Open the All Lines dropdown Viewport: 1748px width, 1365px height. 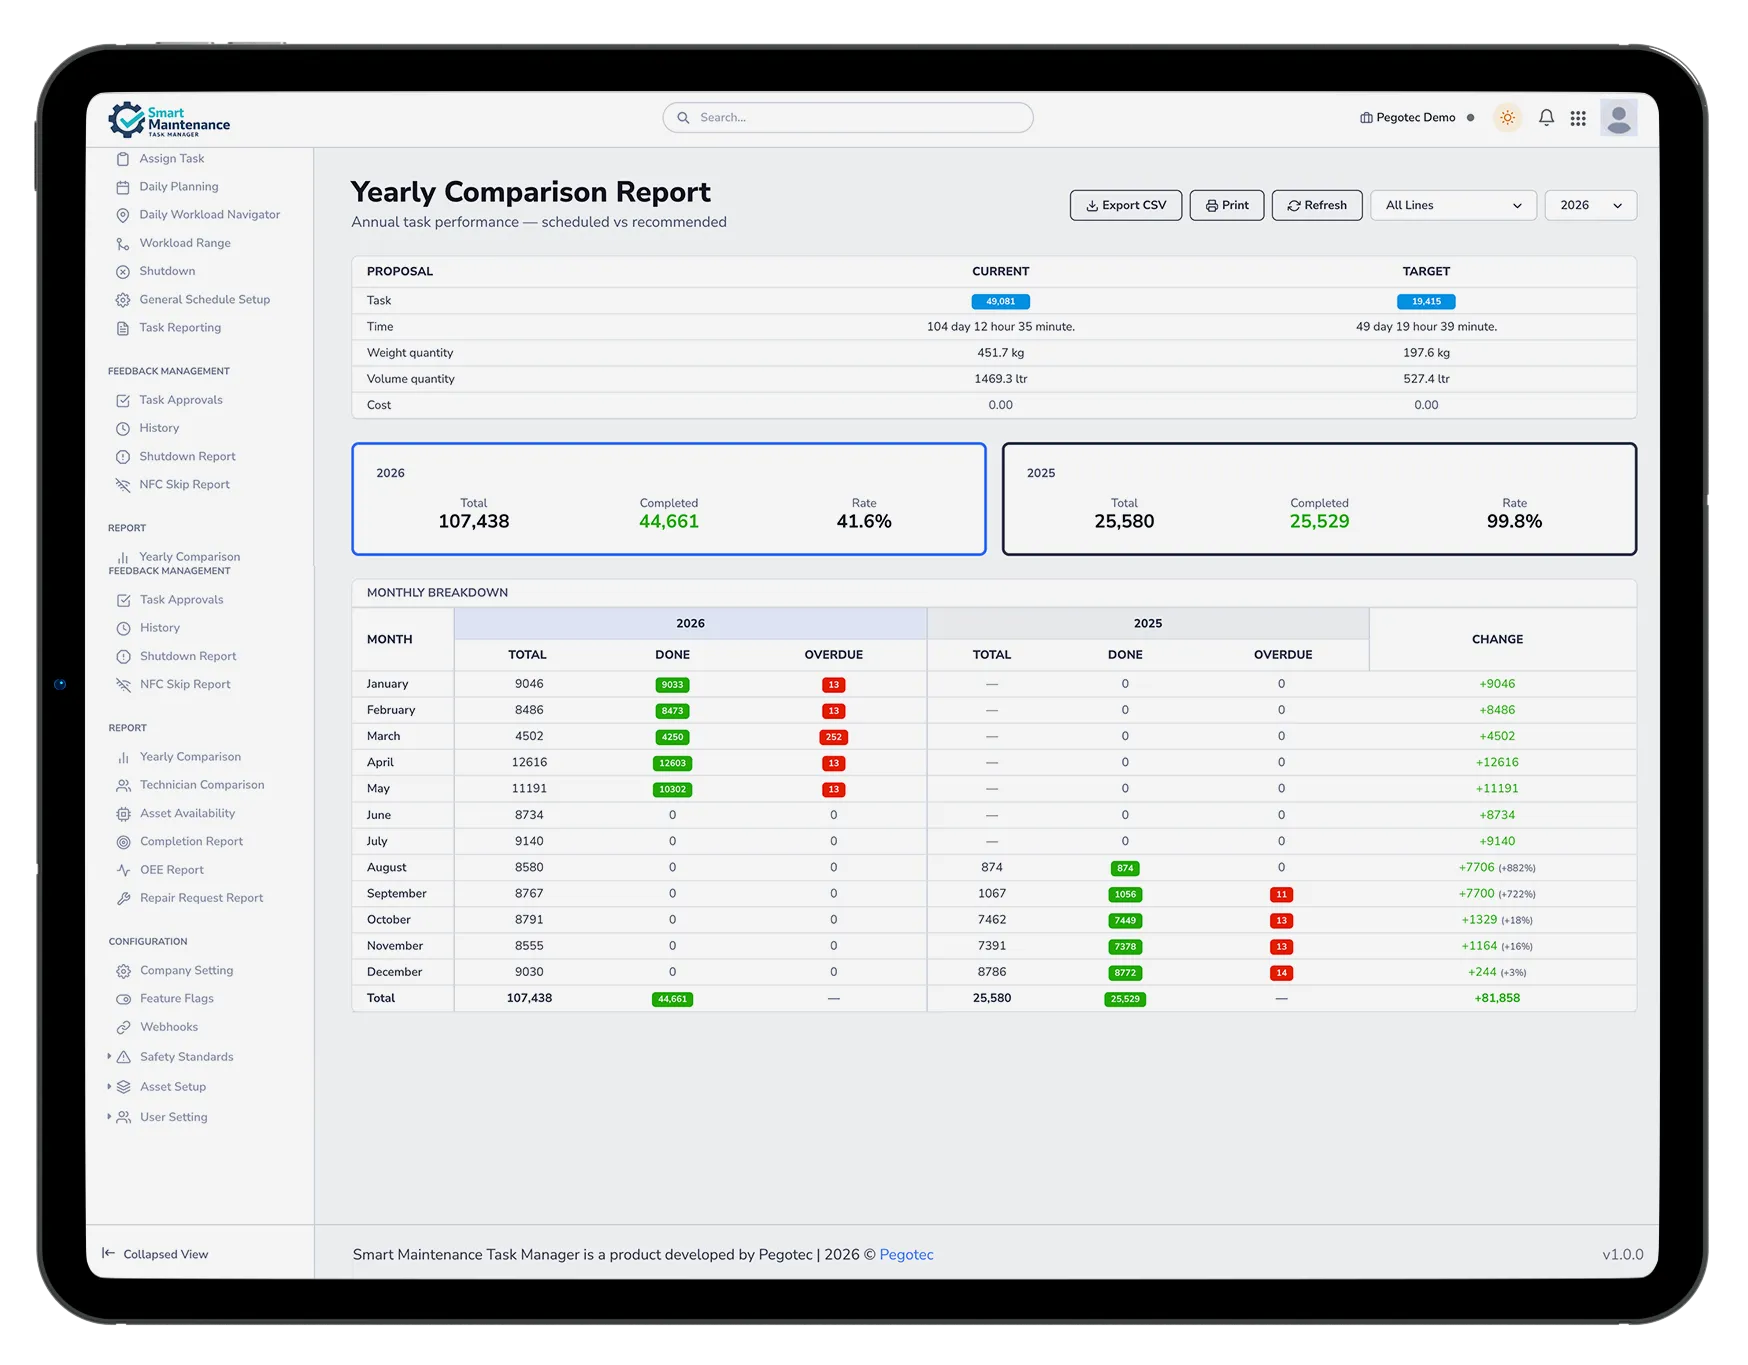[1453, 205]
